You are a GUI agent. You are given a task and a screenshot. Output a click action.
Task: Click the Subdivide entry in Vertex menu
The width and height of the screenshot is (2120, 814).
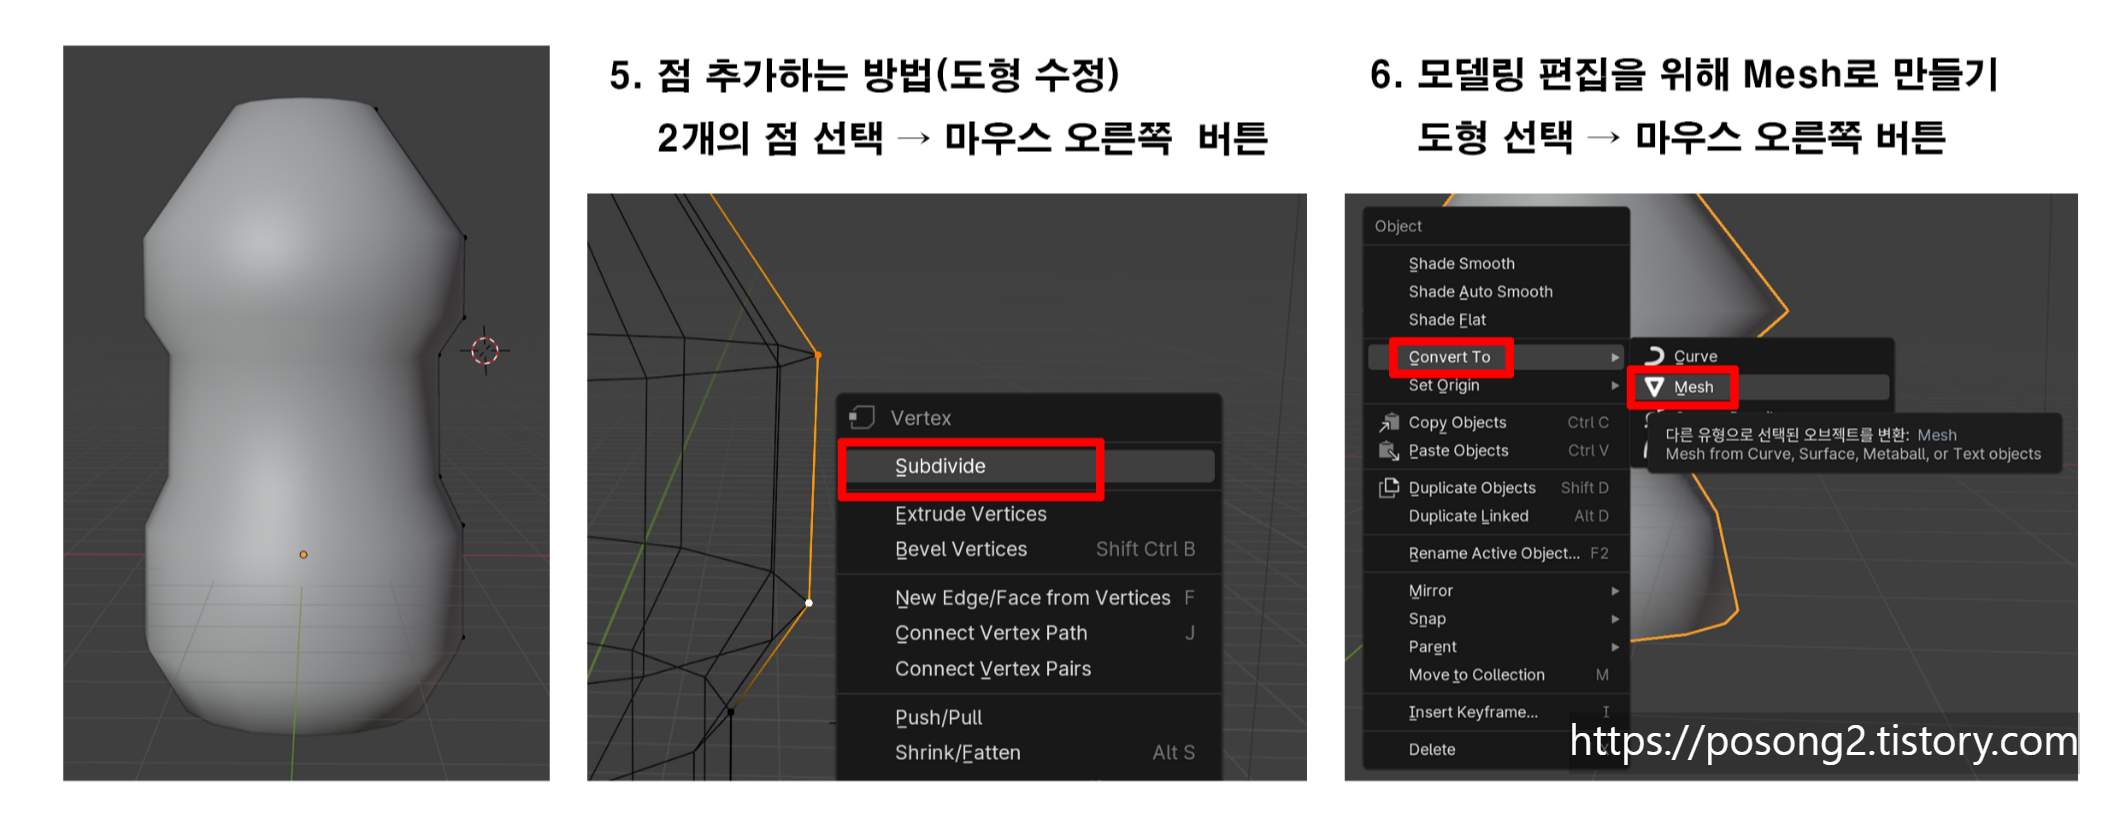1029,466
